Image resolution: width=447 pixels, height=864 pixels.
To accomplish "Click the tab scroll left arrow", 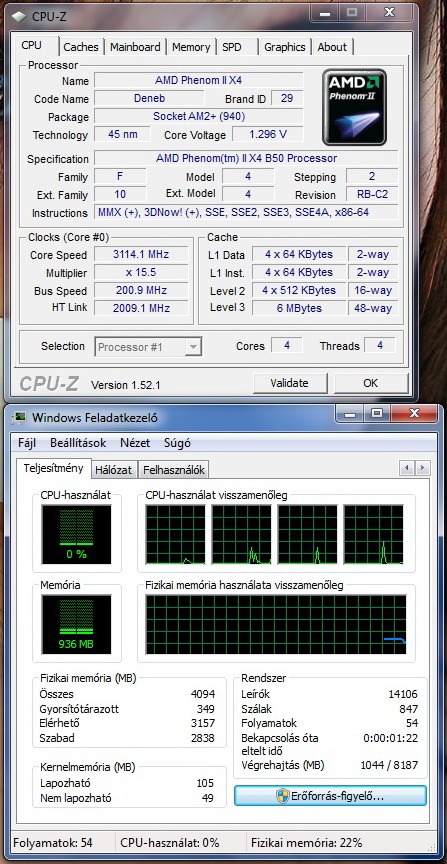I will click(x=407, y=468).
